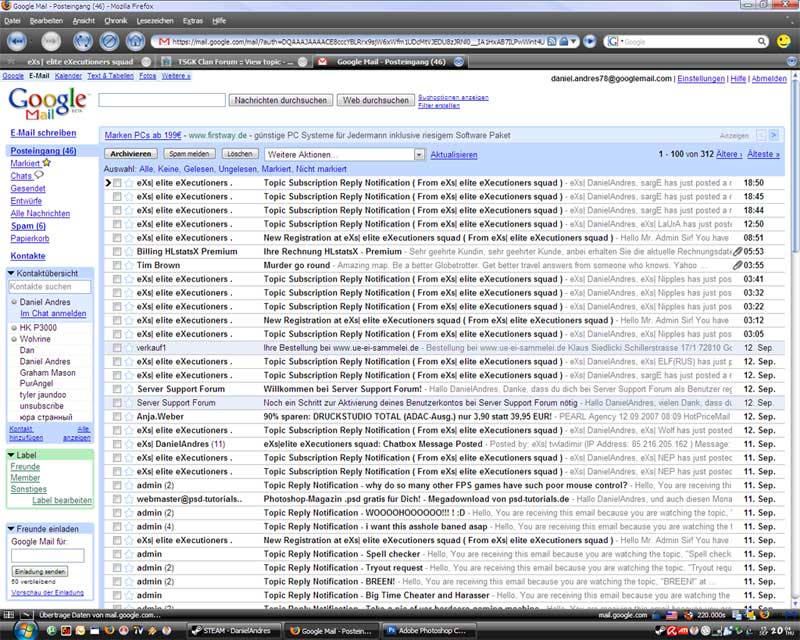Check the box for Server Support Forum Willkommen email
This screenshot has height=640, width=800.
click(x=117, y=388)
